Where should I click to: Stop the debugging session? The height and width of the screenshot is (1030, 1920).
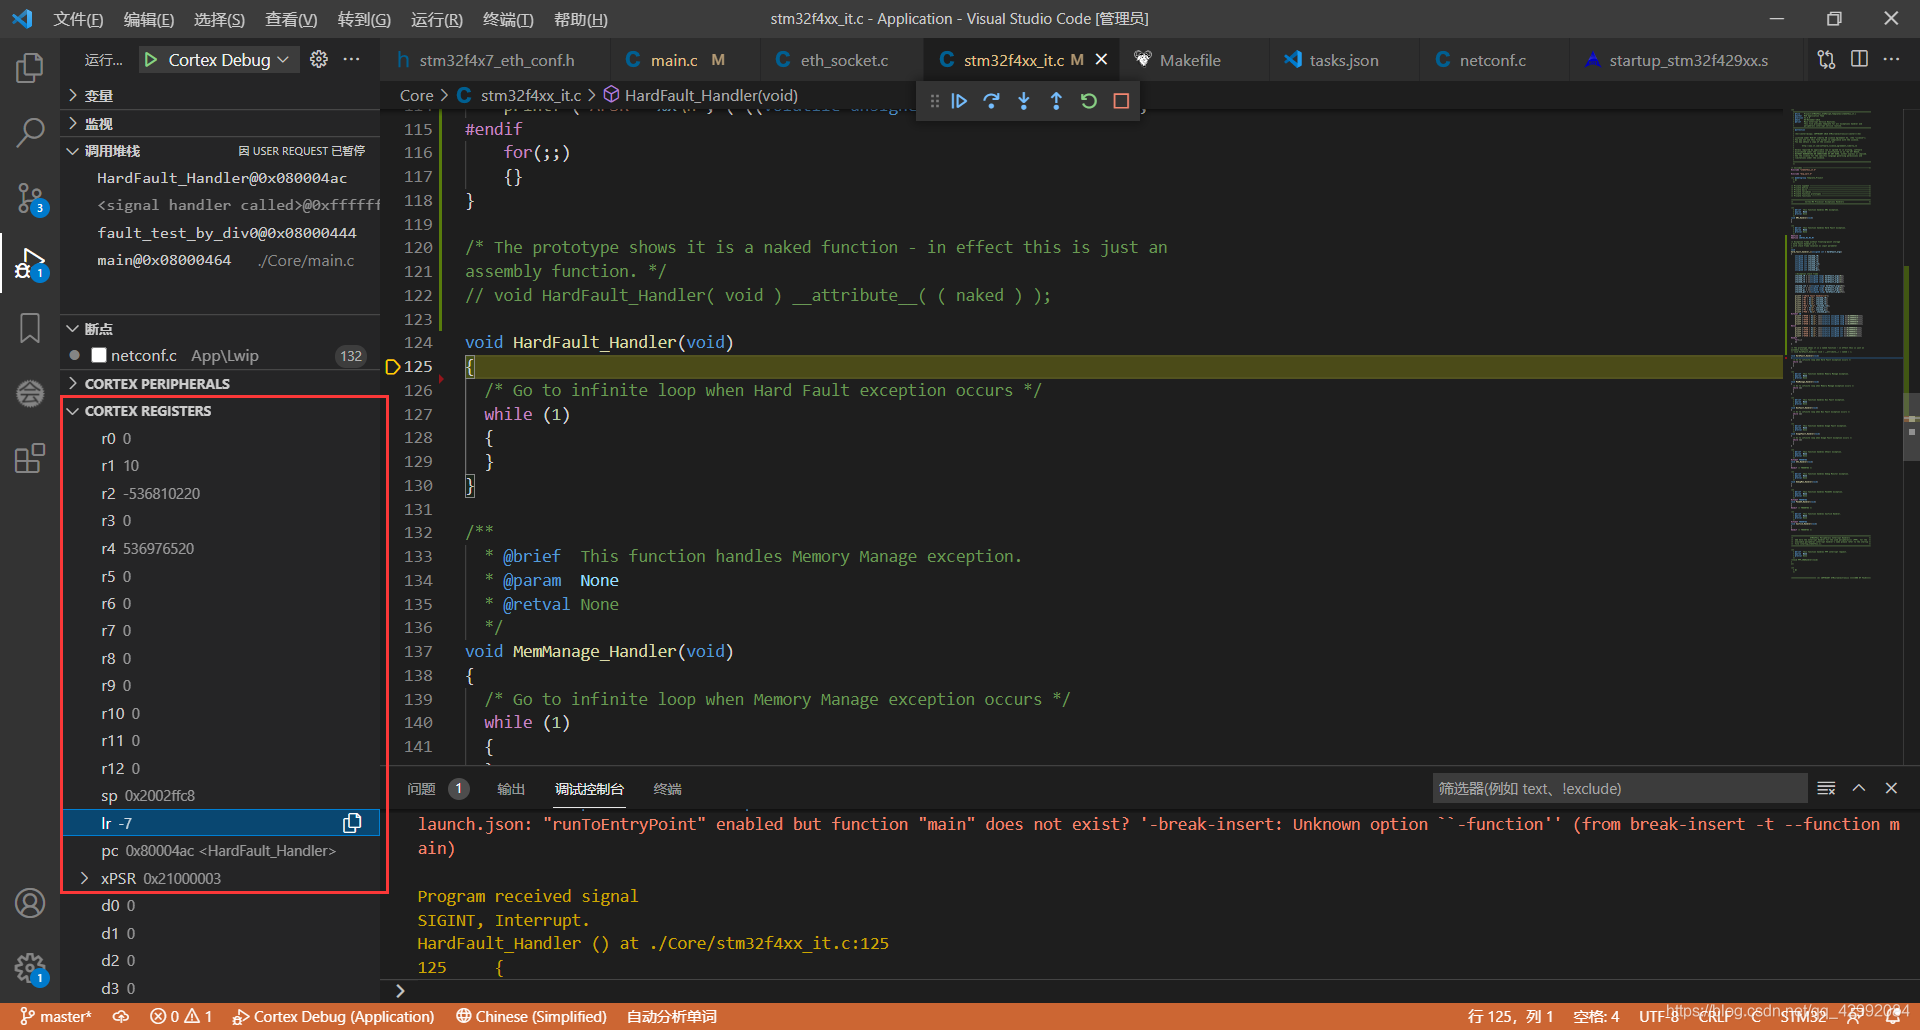click(1121, 101)
